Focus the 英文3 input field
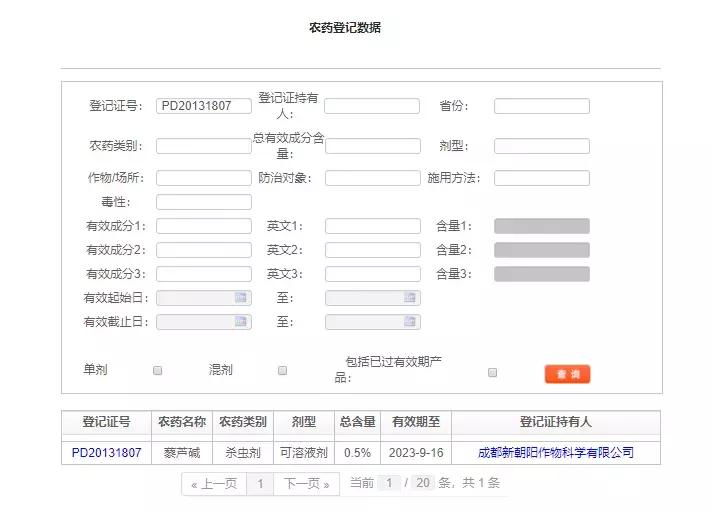 [x=373, y=274]
